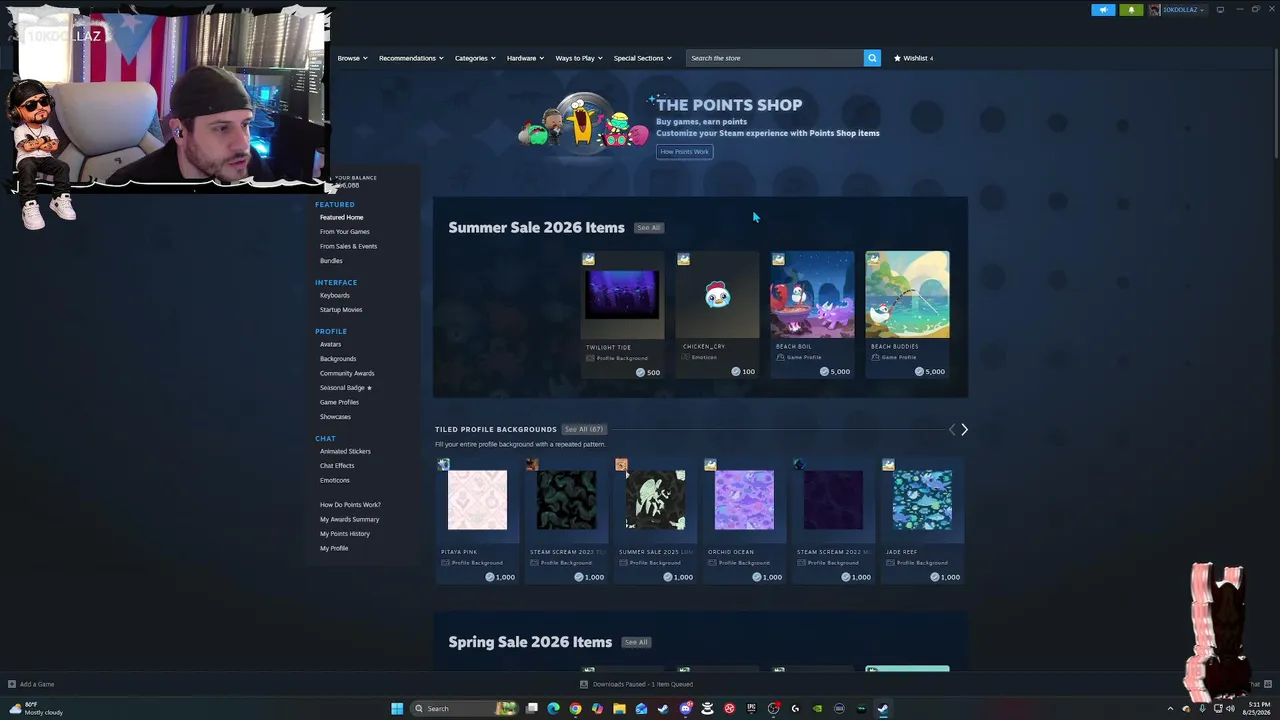Viewport: 1280px width, 720px height.
Task: Open Backgrounds under Profile
Action: (338, 359)
